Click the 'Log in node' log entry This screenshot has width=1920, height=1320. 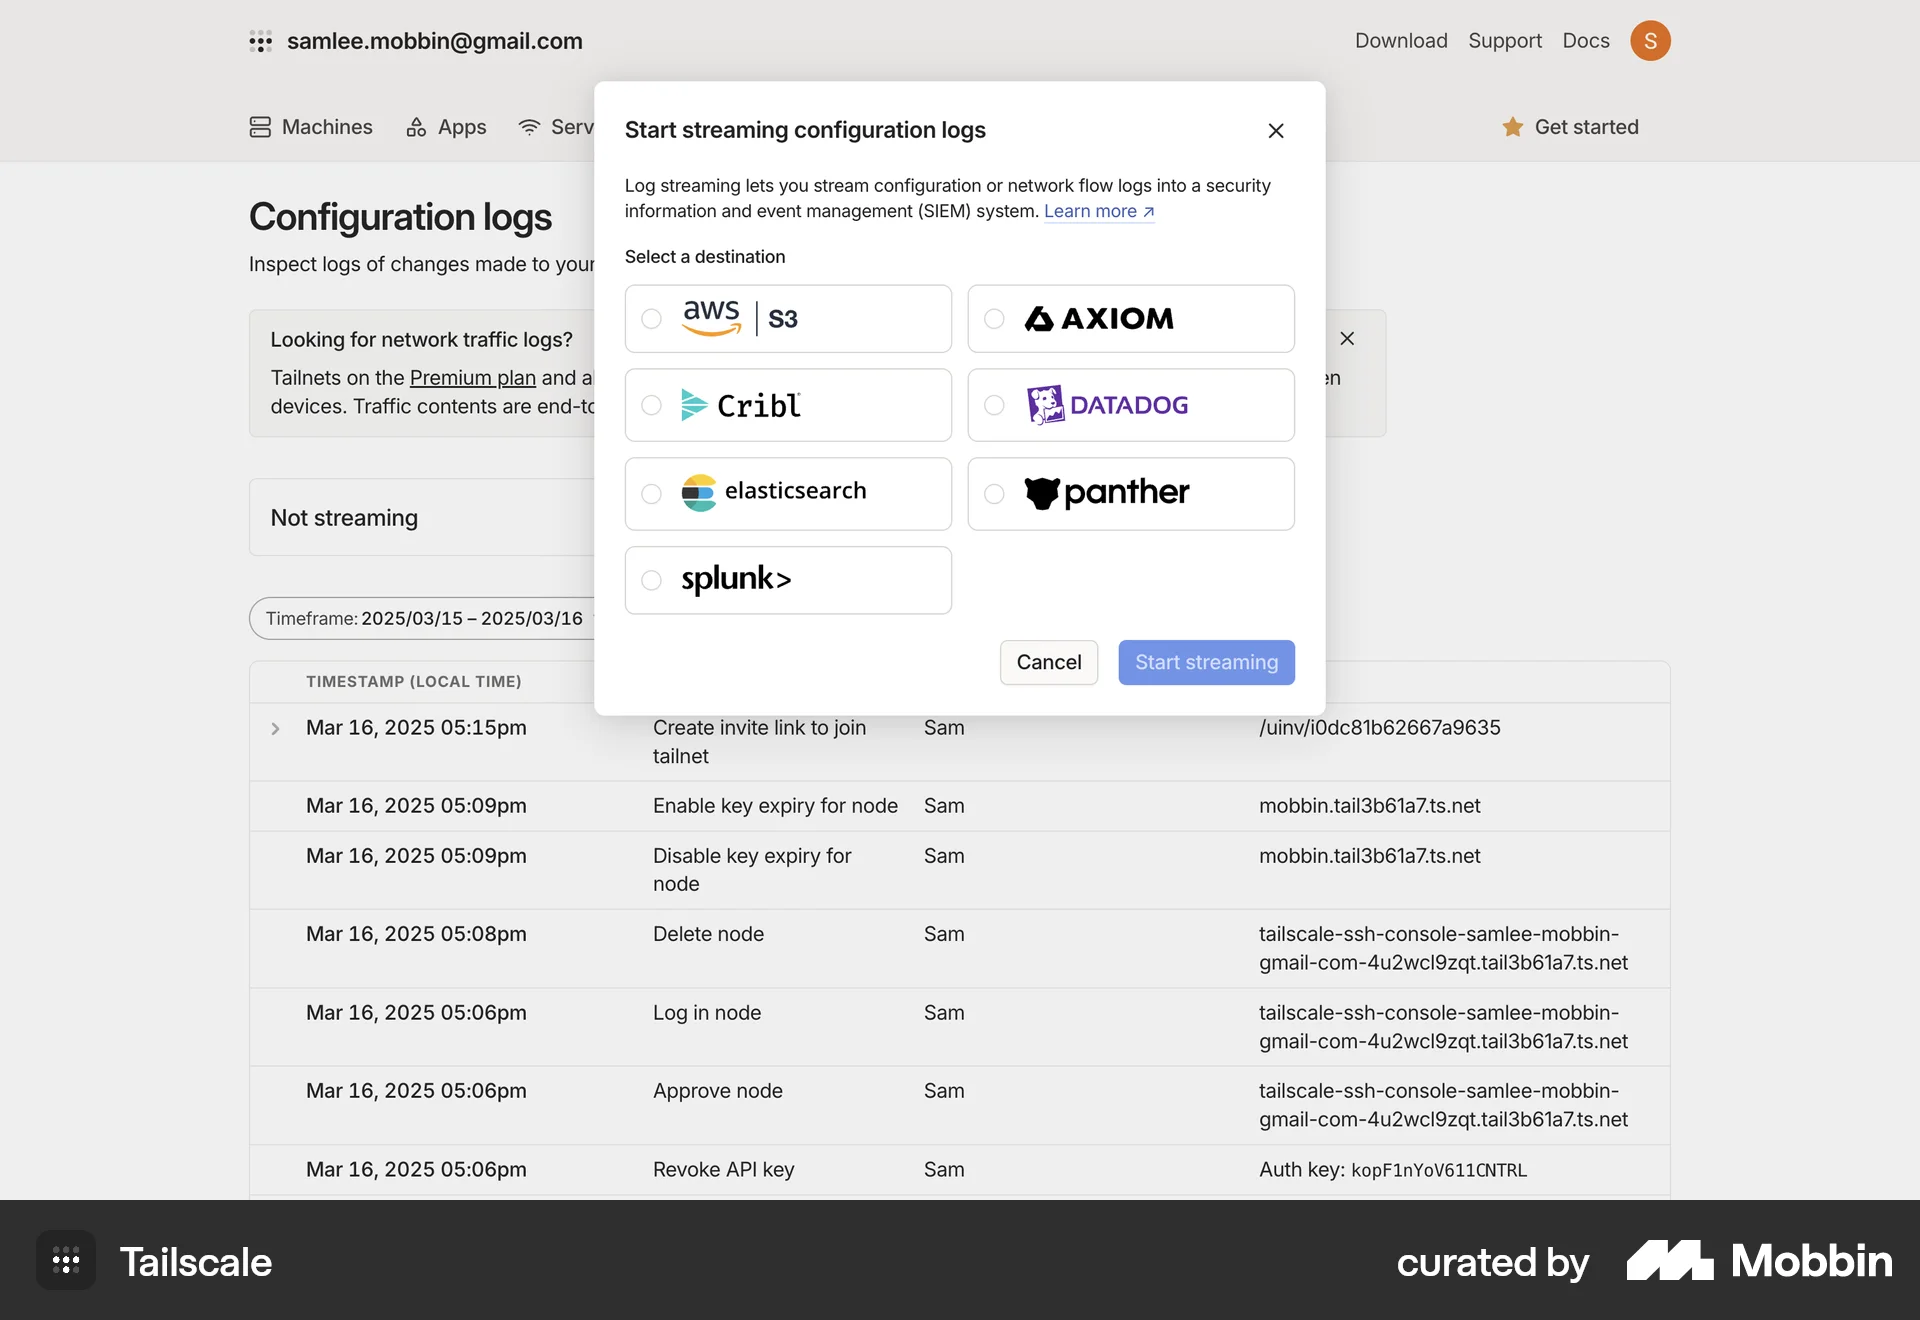(x=707, y=1013)
